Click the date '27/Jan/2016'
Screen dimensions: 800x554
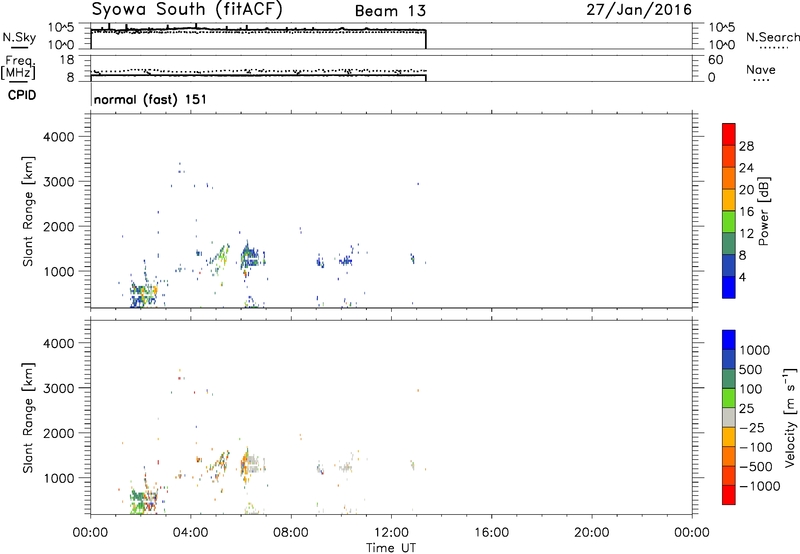[639, 10]
